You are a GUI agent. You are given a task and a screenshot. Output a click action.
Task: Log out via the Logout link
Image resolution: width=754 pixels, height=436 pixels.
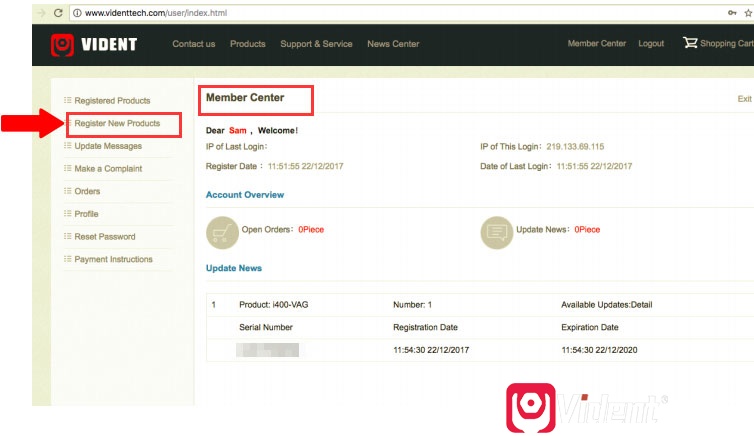(651, 43)
